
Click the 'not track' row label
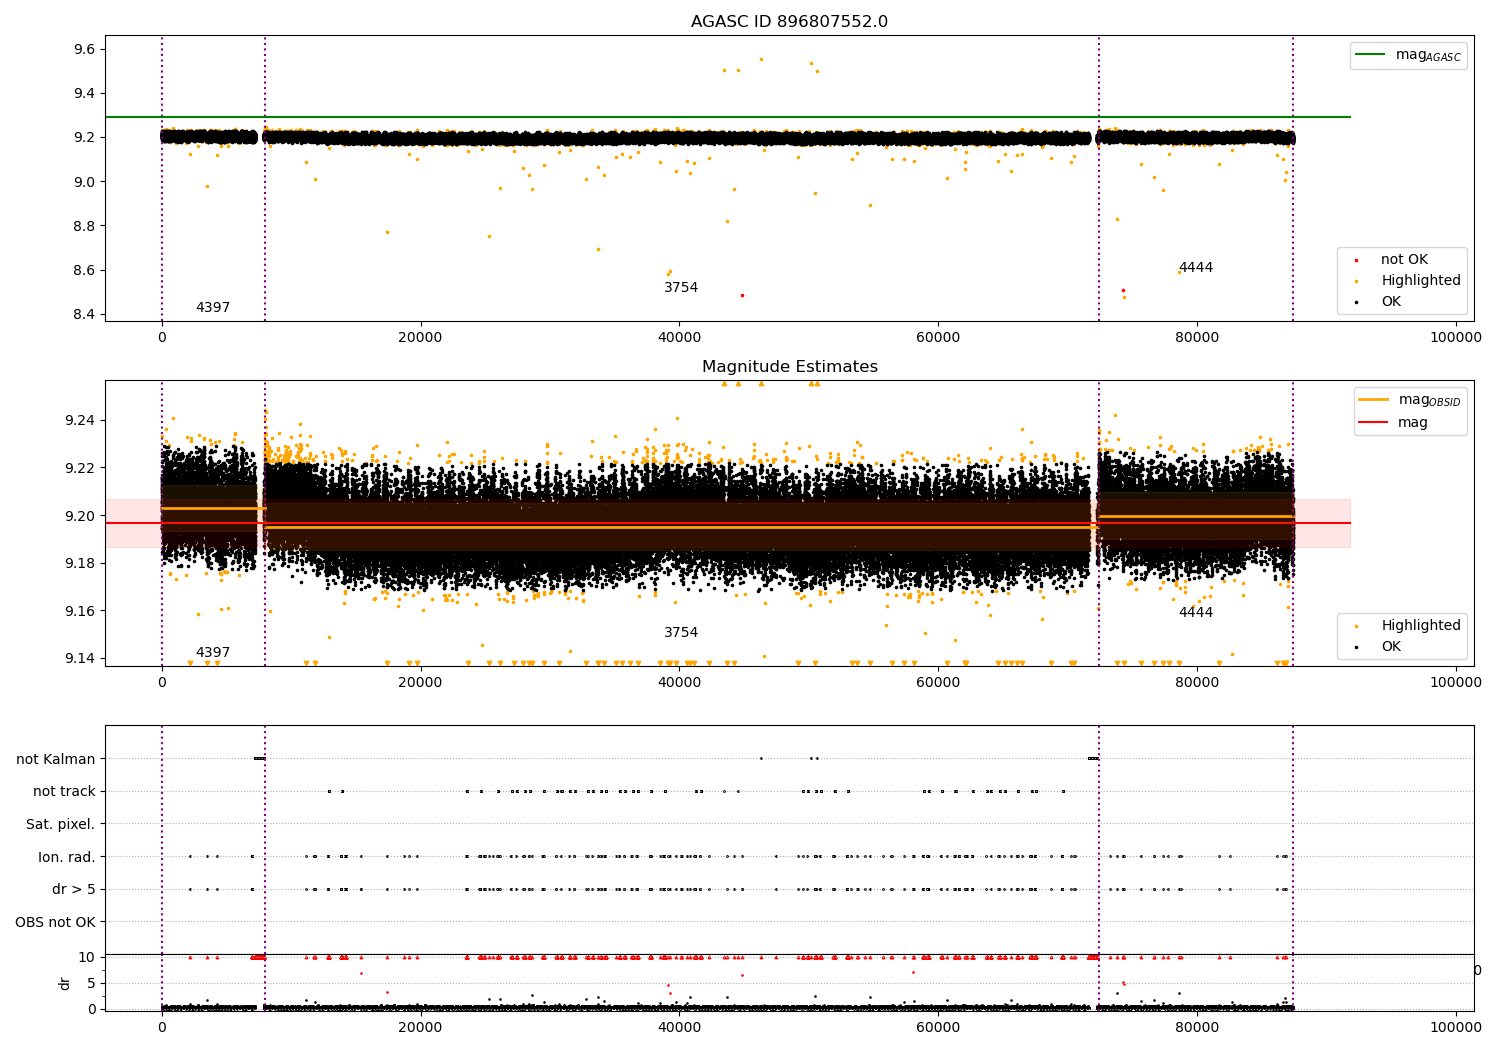[64, 792]
